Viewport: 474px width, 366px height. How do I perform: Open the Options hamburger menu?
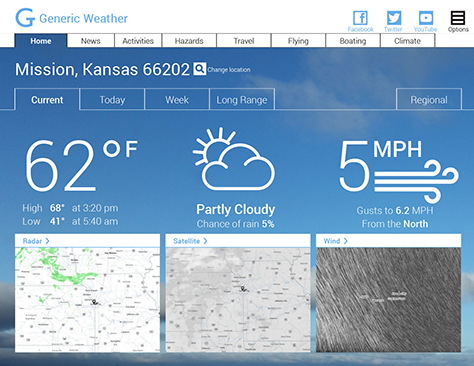[x=458, y=18]
